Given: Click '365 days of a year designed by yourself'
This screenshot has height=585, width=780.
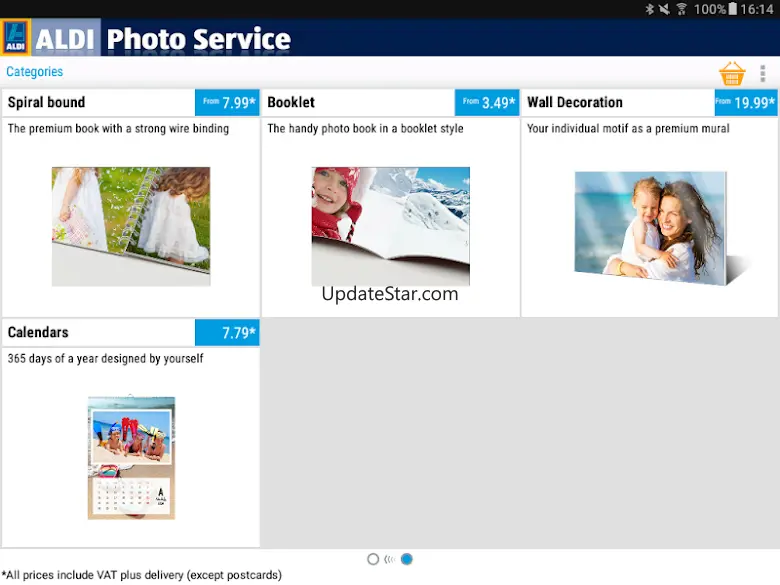Looking at the screenshot, I should click(105, 358).
